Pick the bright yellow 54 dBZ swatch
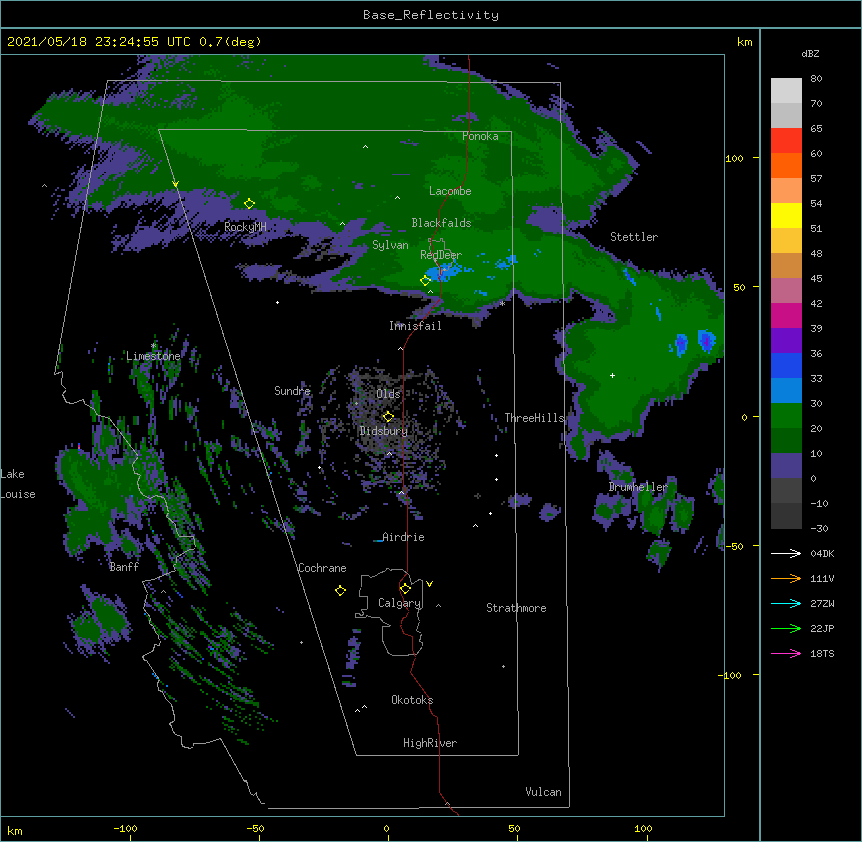Screen dimensions: 862x842 pyautogui.click(x=786, y=215)
